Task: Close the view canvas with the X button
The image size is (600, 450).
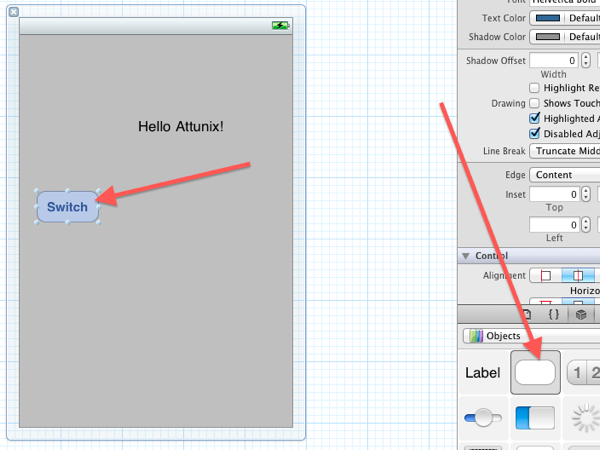Action: [13, 12]
